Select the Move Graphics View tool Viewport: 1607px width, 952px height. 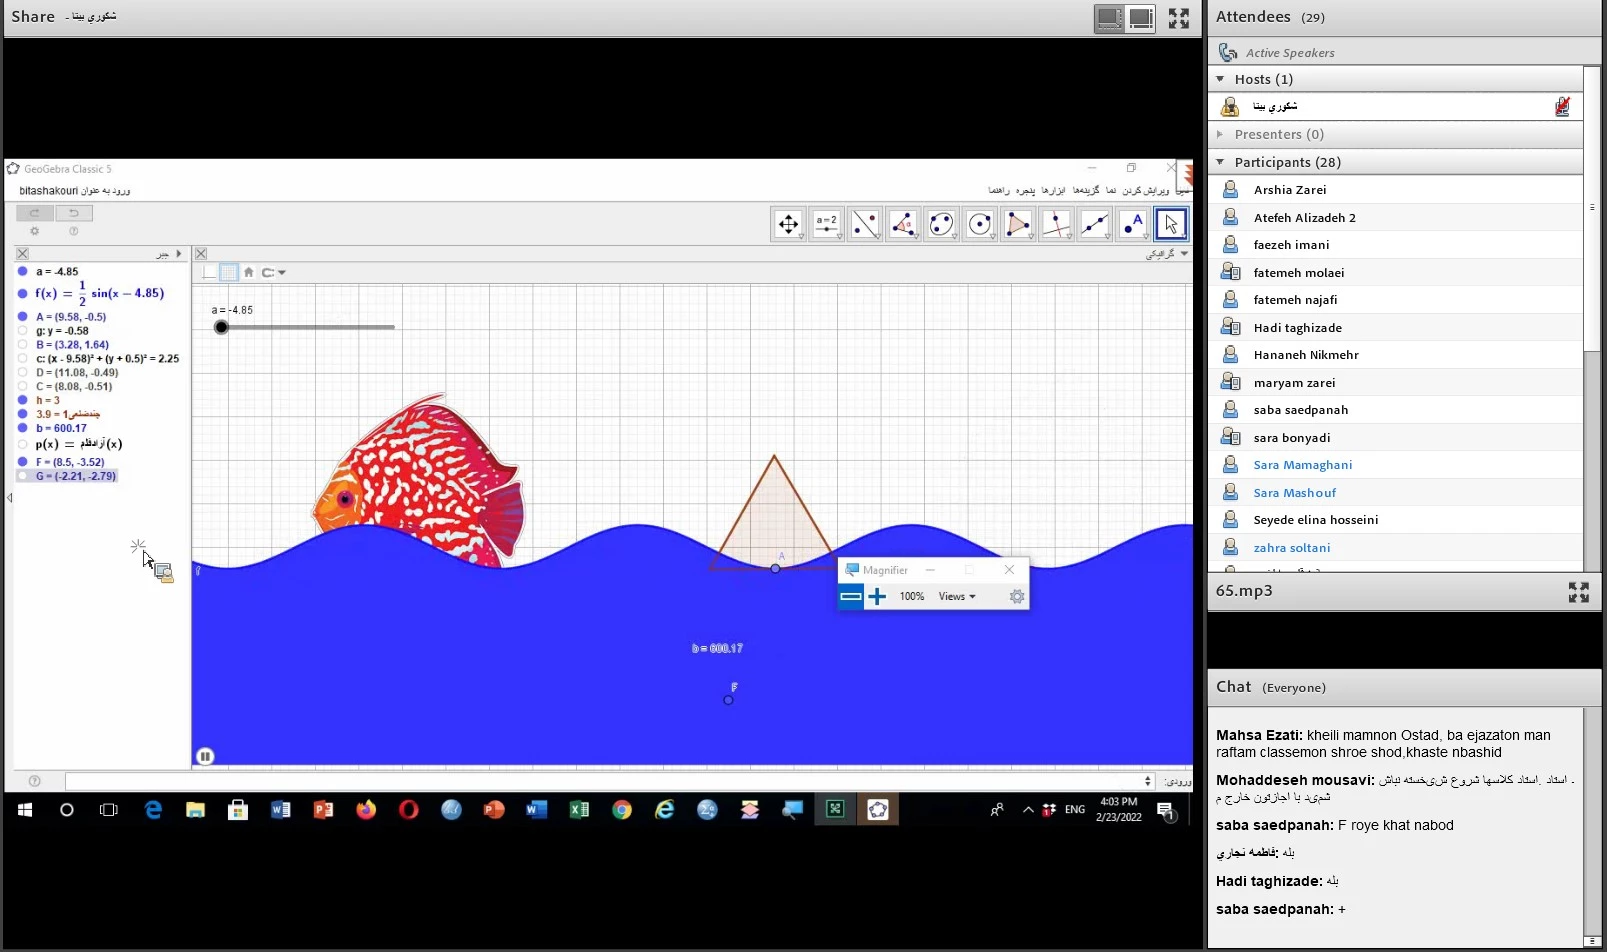click(x=788, y=224)
